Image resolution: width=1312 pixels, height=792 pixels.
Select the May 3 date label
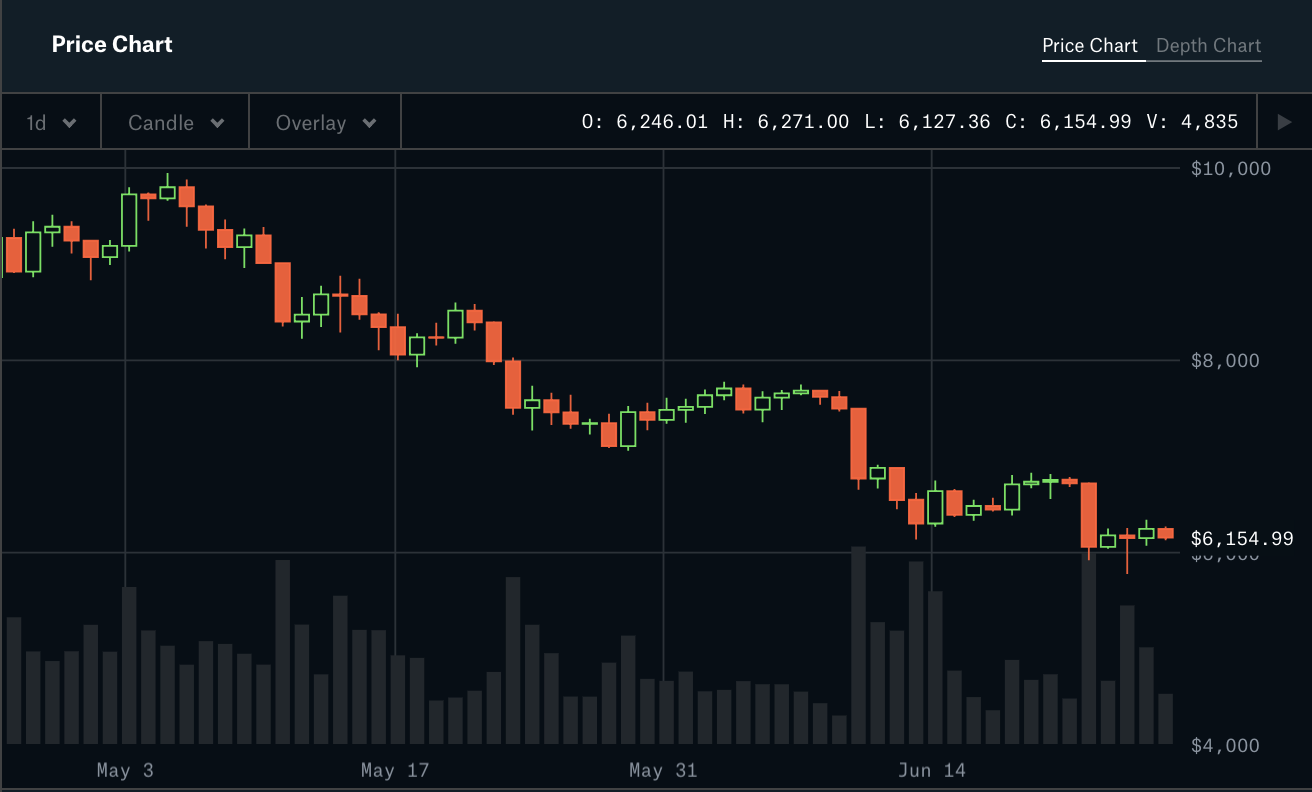click(125, 770)
